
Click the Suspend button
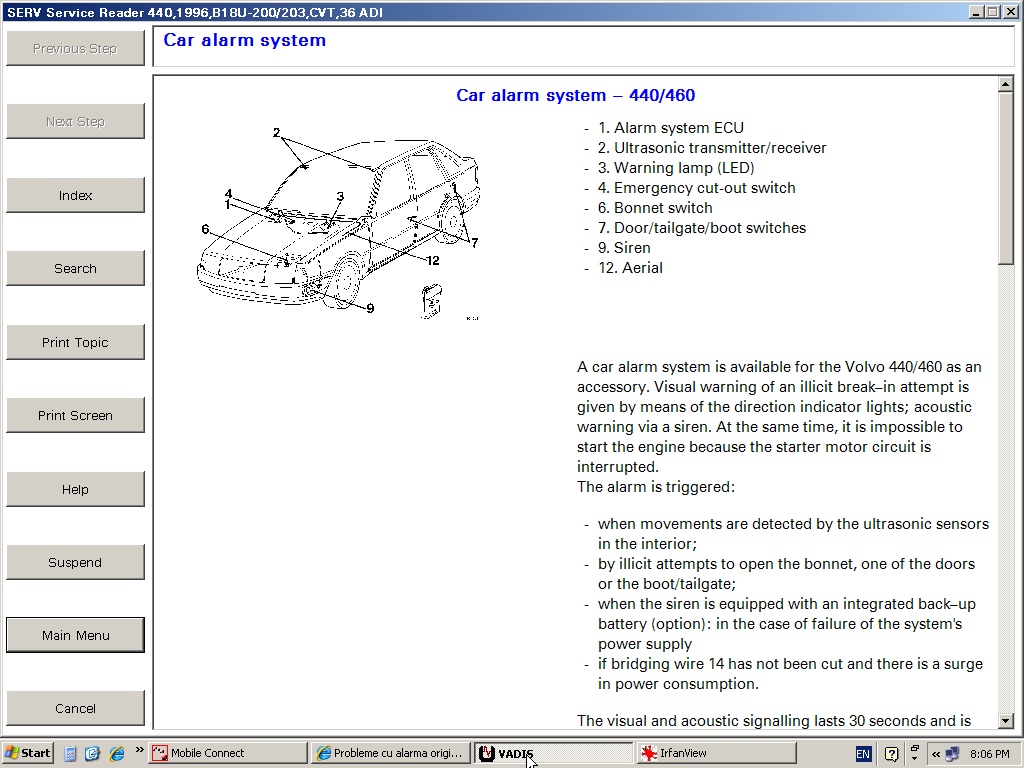click(x=75, y=562)
